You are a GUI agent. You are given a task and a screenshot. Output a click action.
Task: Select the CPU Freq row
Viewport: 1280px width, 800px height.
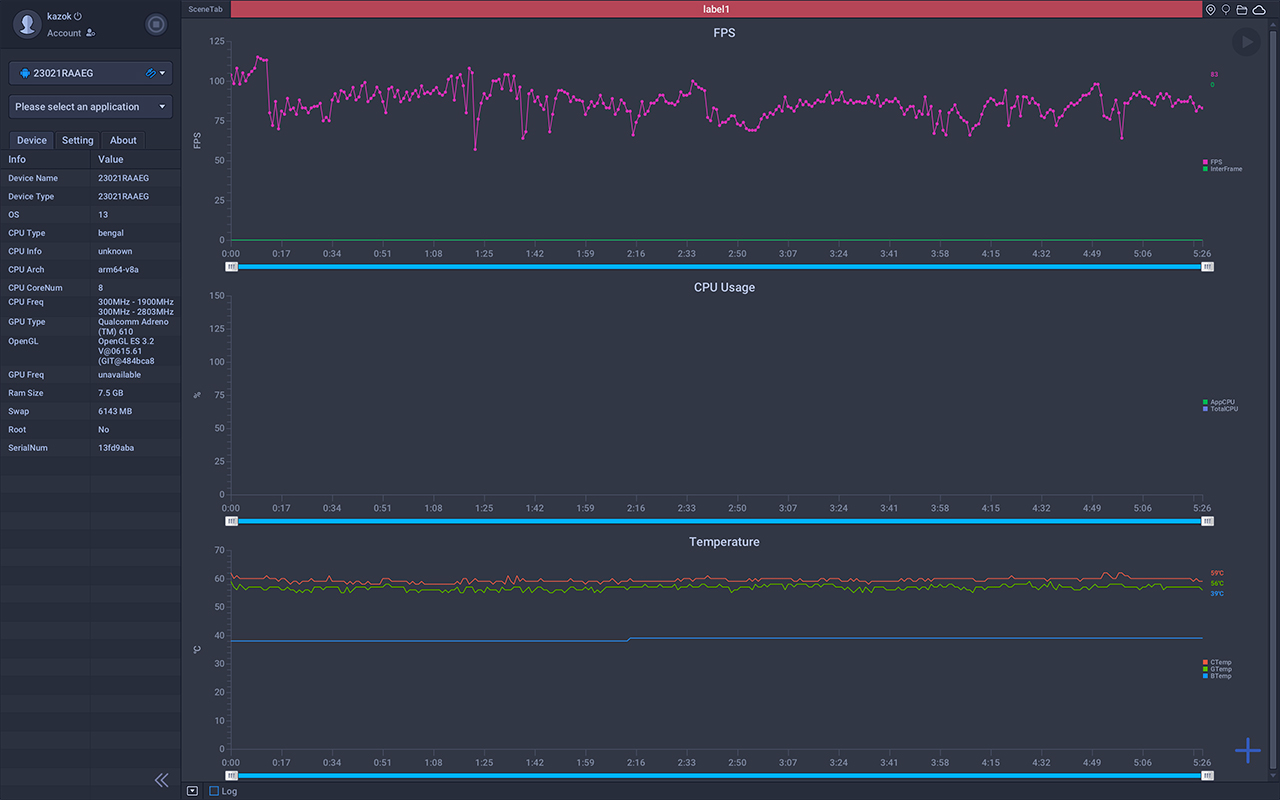coord(90,306)
